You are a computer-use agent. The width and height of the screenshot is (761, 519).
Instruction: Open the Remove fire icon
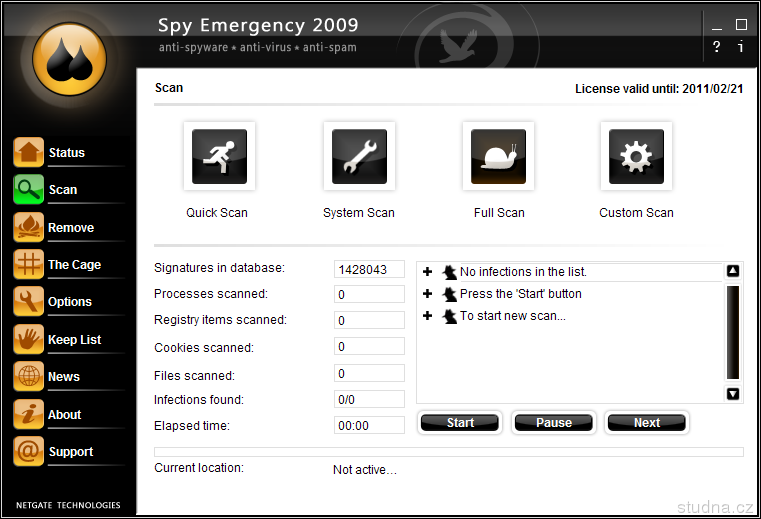pos(28,227)
